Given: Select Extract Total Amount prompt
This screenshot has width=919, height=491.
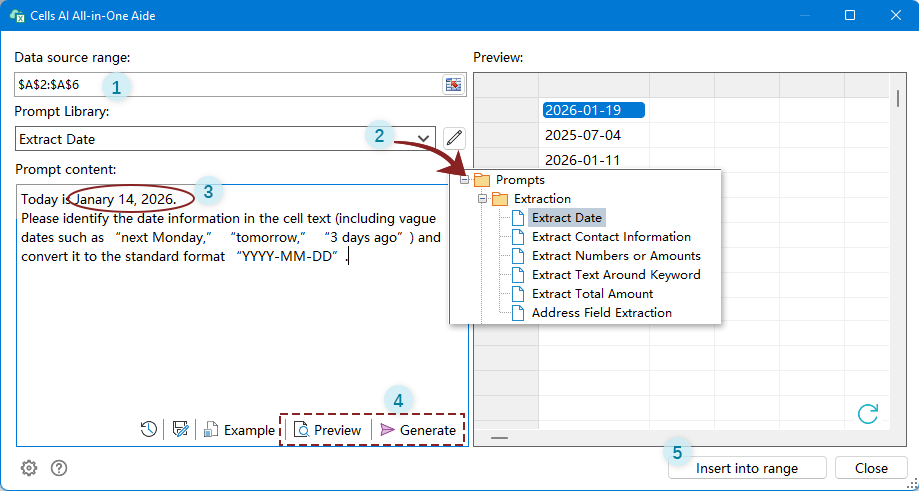Looking at the screenshot, I should (593, 294).
